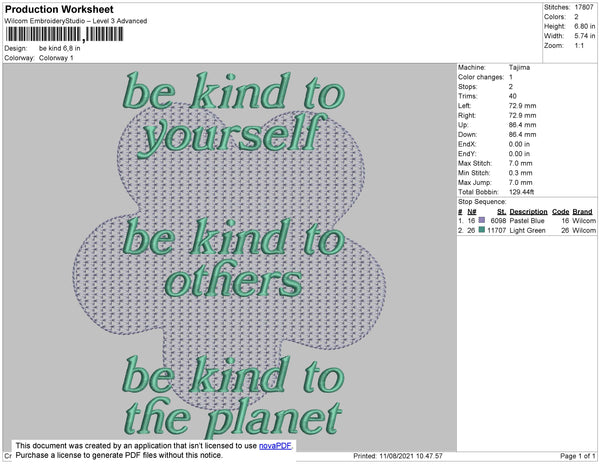This screenshot has width=600, height=464.
Task: Select Down value 86.4 mm
Action: (522, 134)
